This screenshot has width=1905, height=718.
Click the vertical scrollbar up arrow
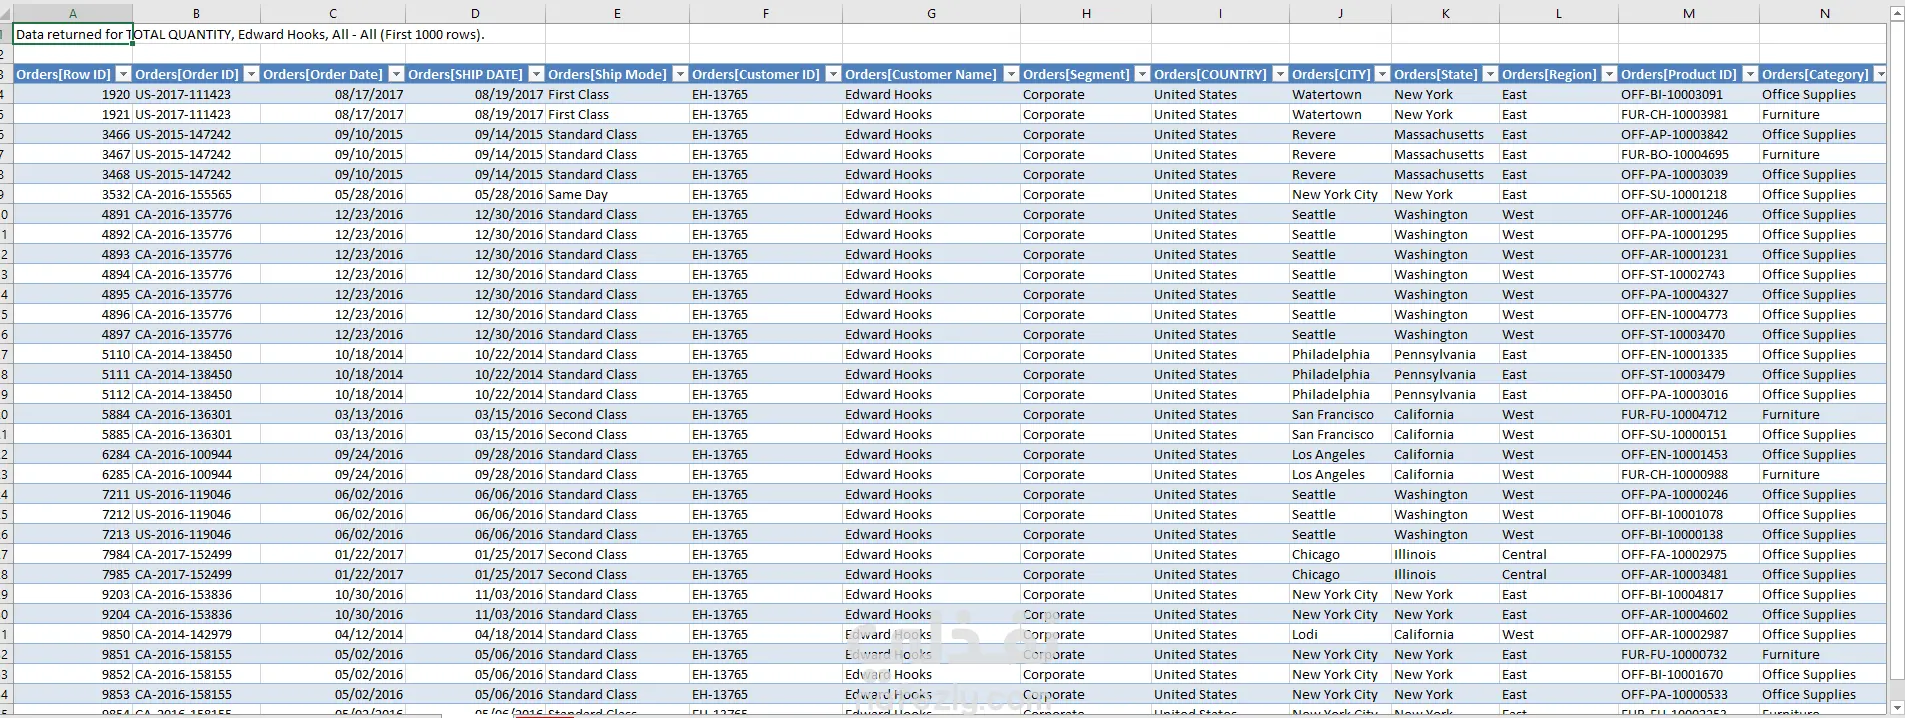point(1897,13)
